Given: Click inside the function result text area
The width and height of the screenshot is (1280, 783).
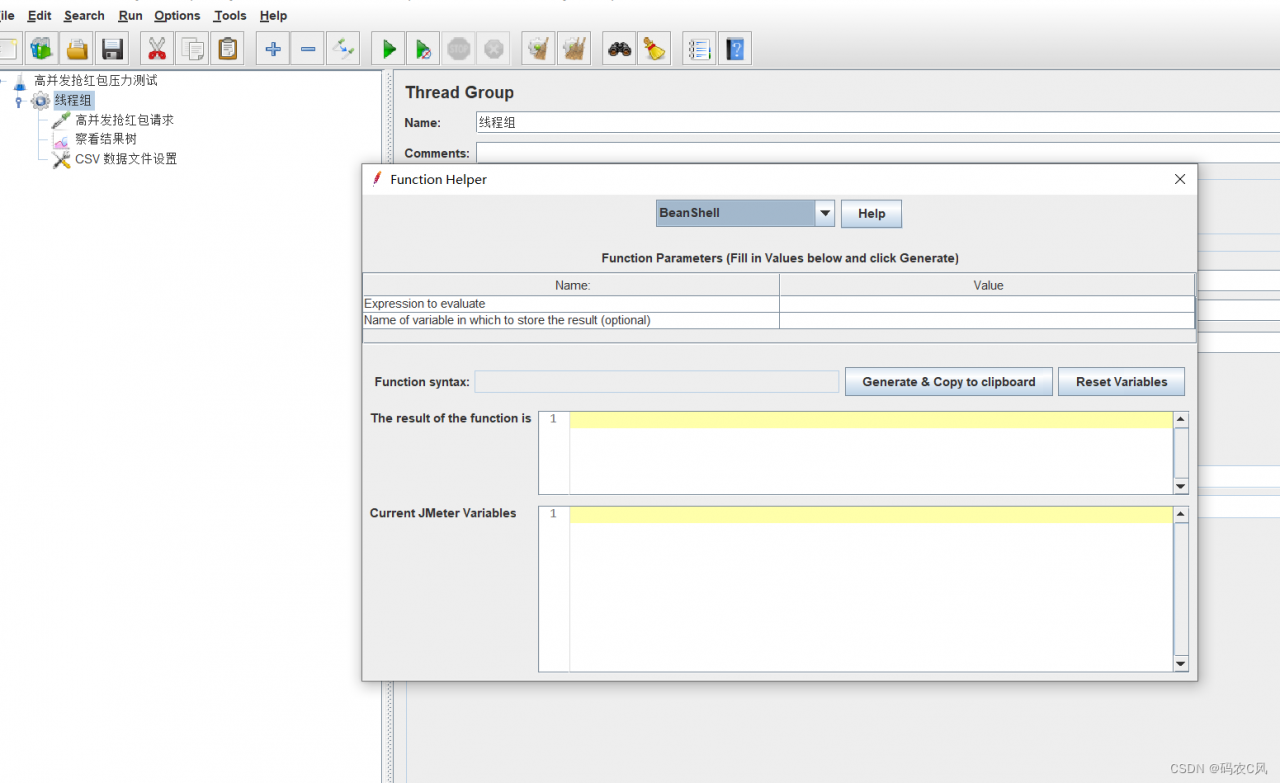Looking at the screenshot, I should (871, 452).
